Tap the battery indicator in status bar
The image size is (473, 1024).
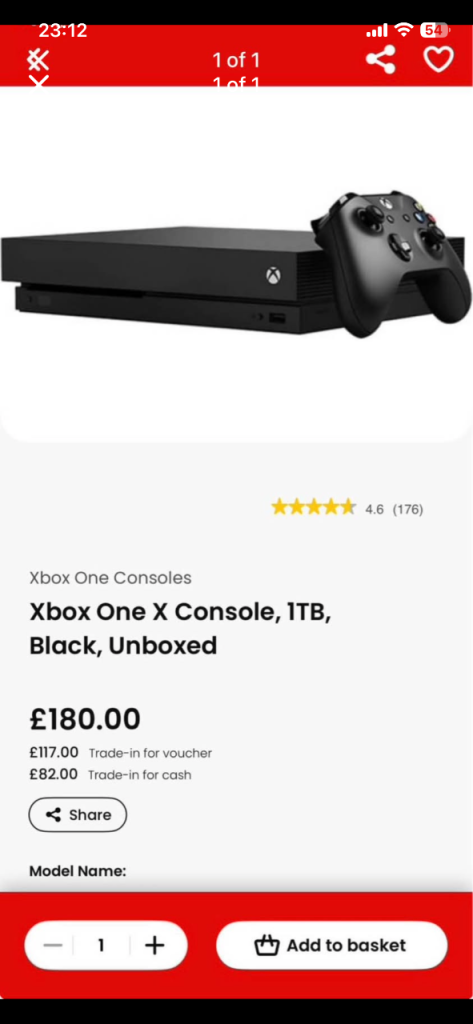[435, 30]
